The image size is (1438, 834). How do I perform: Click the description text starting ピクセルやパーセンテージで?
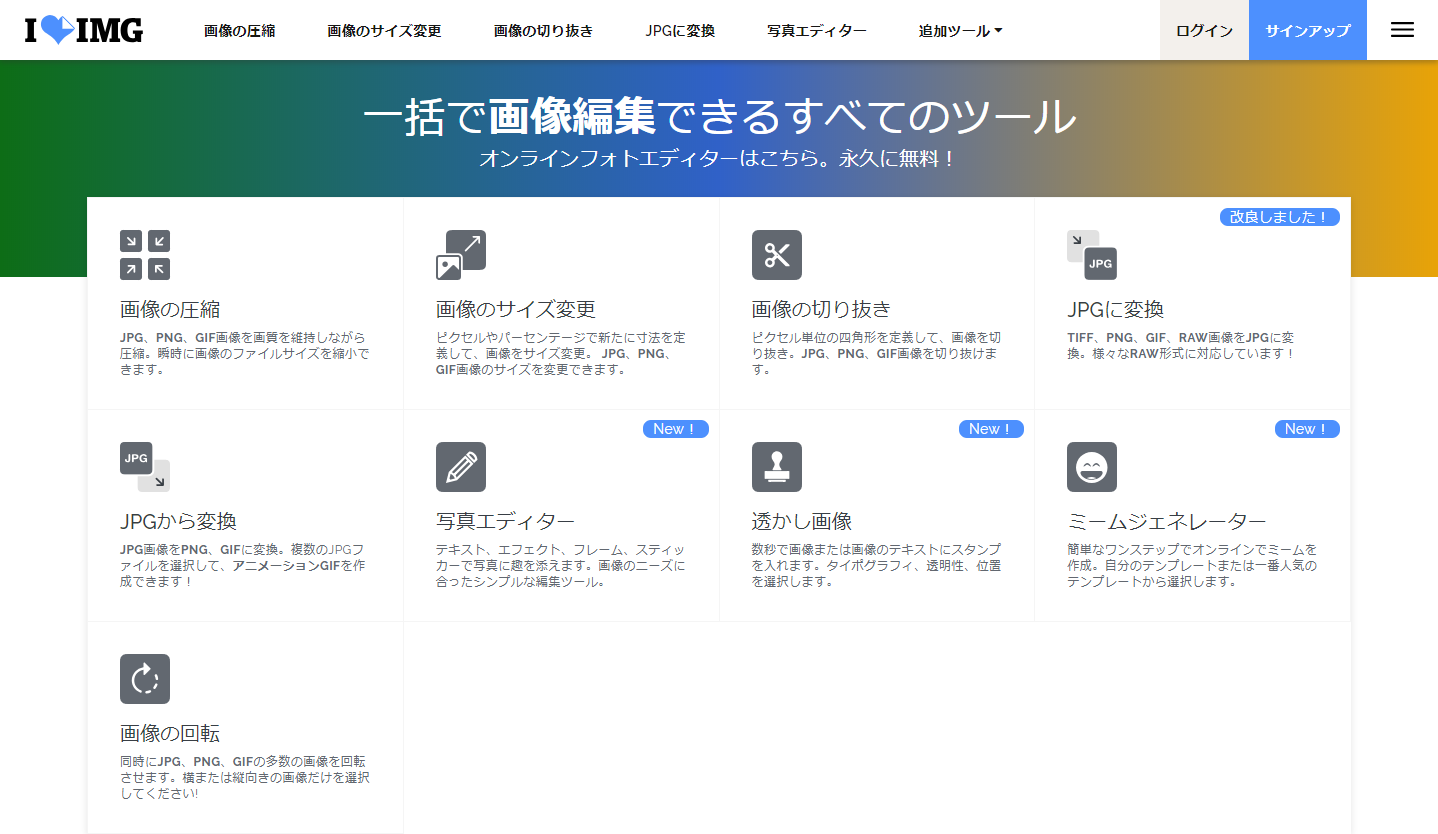pyautogui.click(x=561, y=354)
